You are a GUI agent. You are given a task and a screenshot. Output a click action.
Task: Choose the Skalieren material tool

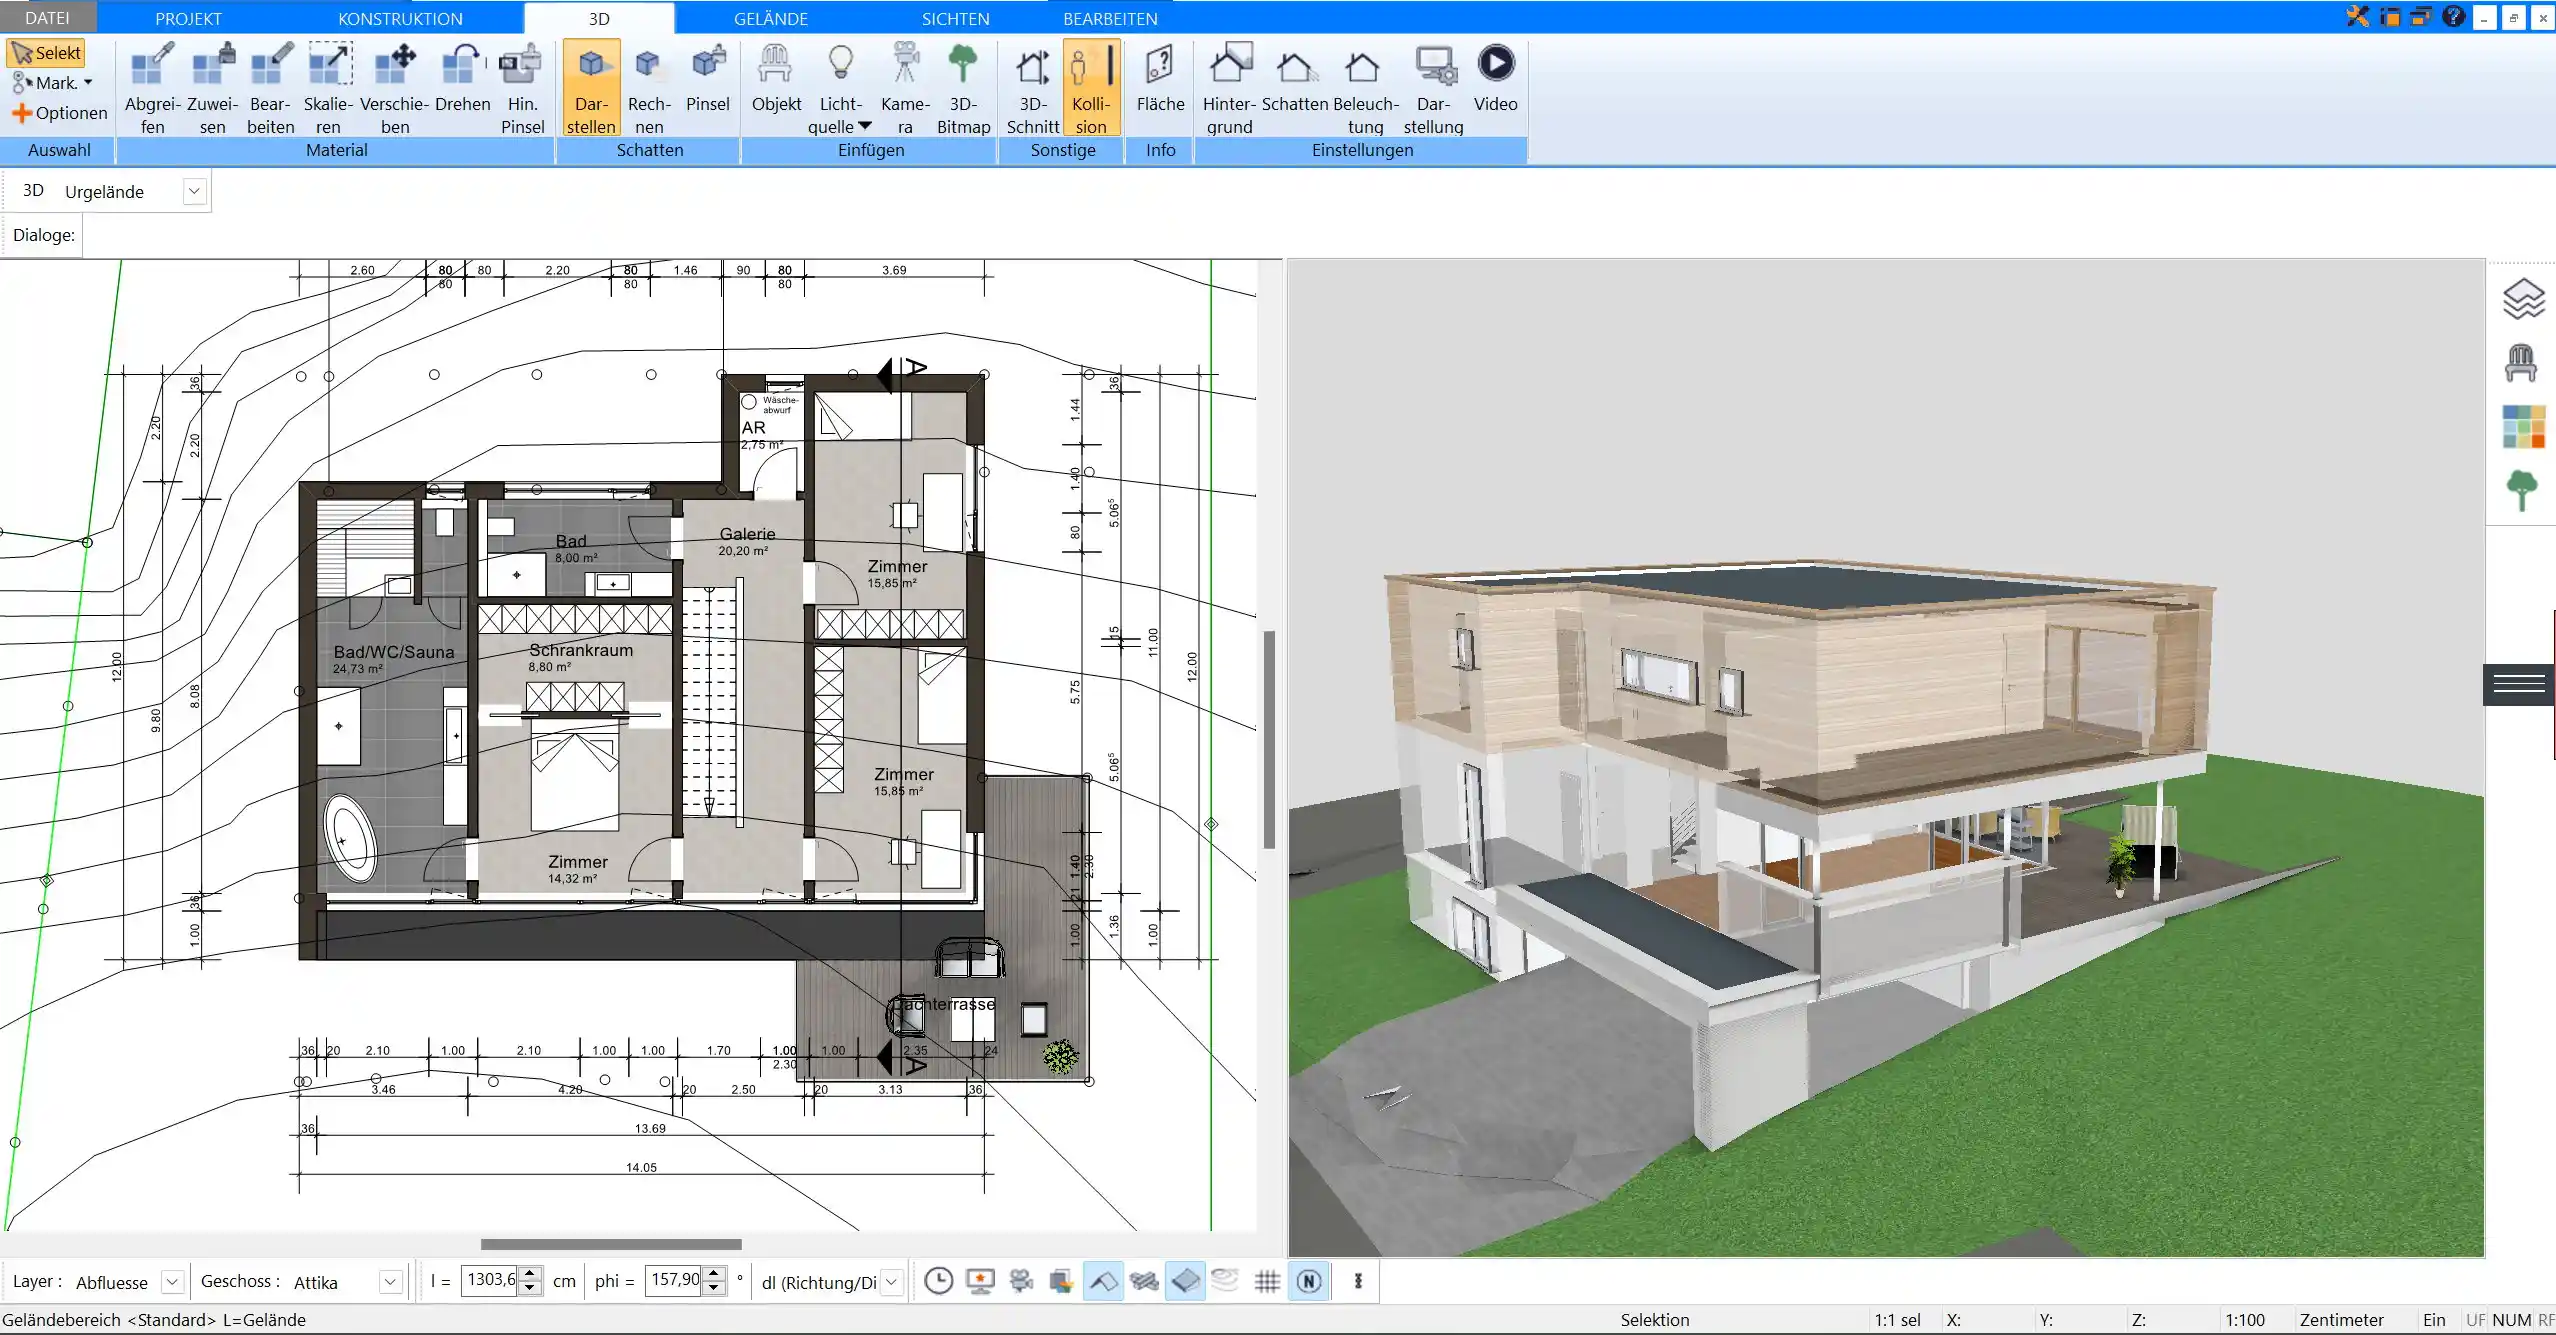point(328,88)
